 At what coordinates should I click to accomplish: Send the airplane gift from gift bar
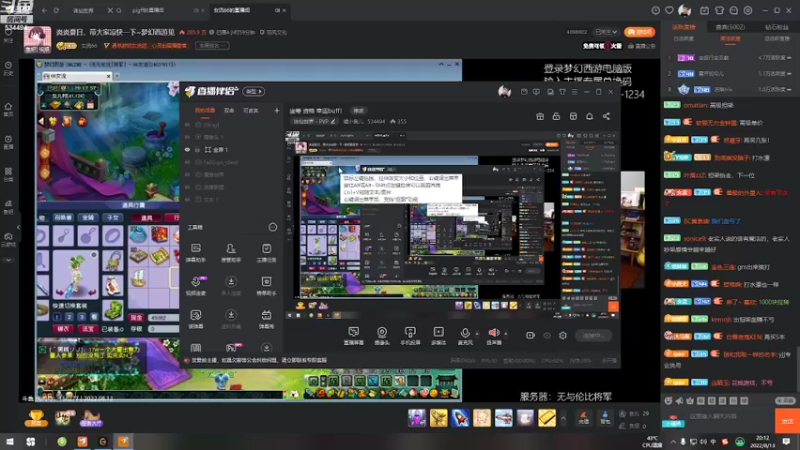click(503, 418)
